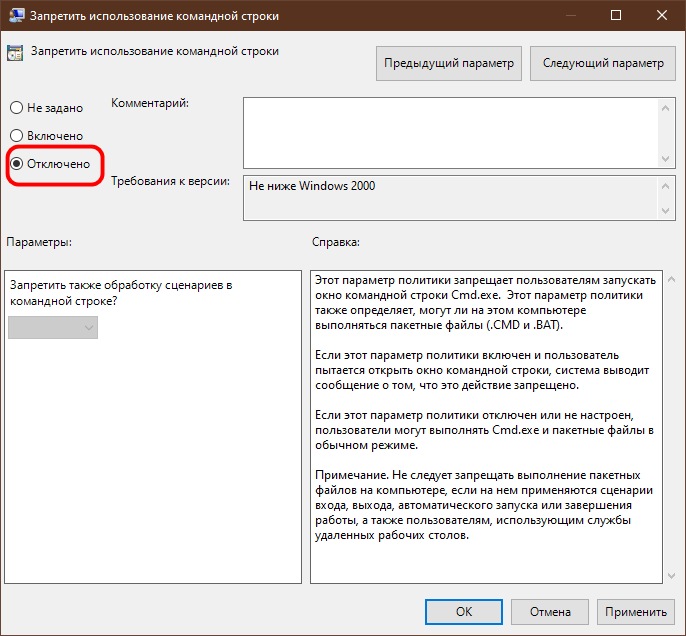686x636 pixels.
Task: Click the version requirements scroll up arrow
Action: tap(665, 186)
